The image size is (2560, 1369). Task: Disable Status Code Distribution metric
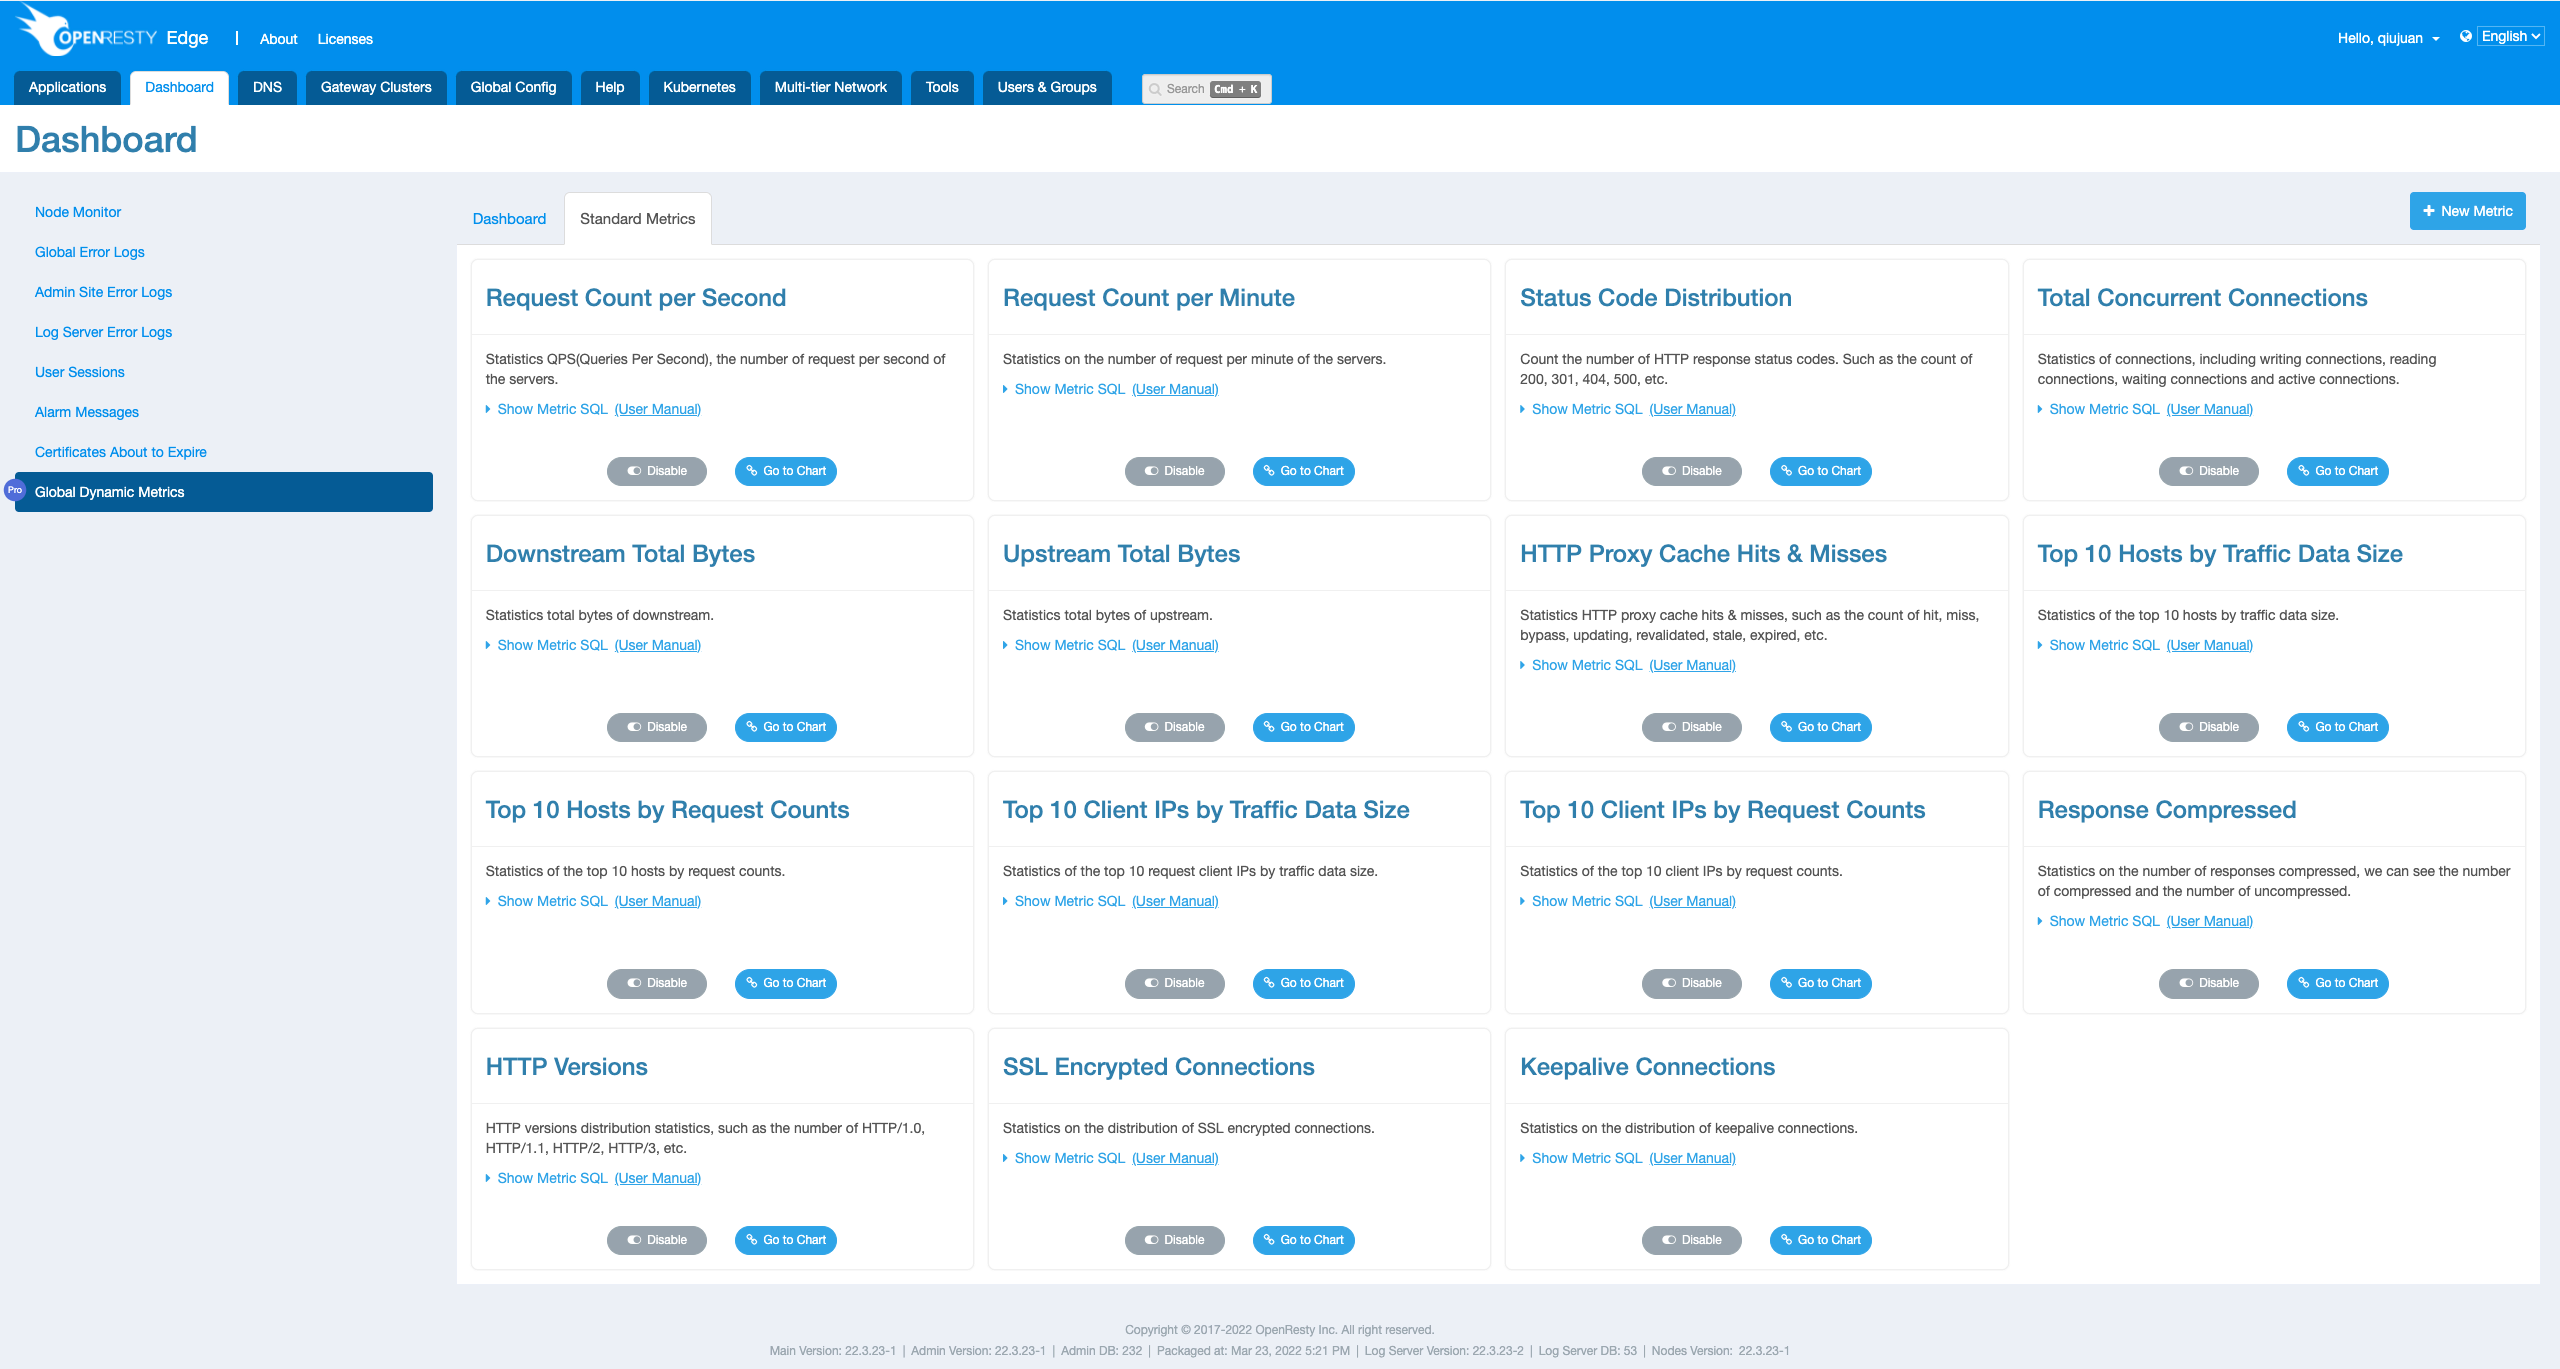pyautogui.click(x=1691, y=471)
